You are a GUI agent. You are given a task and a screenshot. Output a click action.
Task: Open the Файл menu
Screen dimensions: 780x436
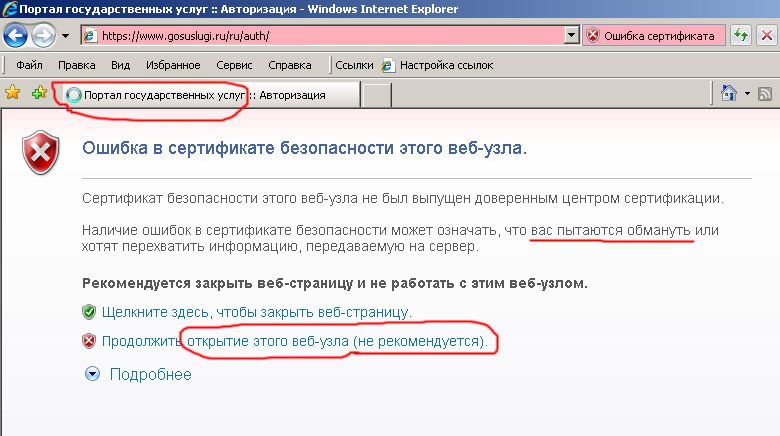pyautogui.click(x=29, y=65)
